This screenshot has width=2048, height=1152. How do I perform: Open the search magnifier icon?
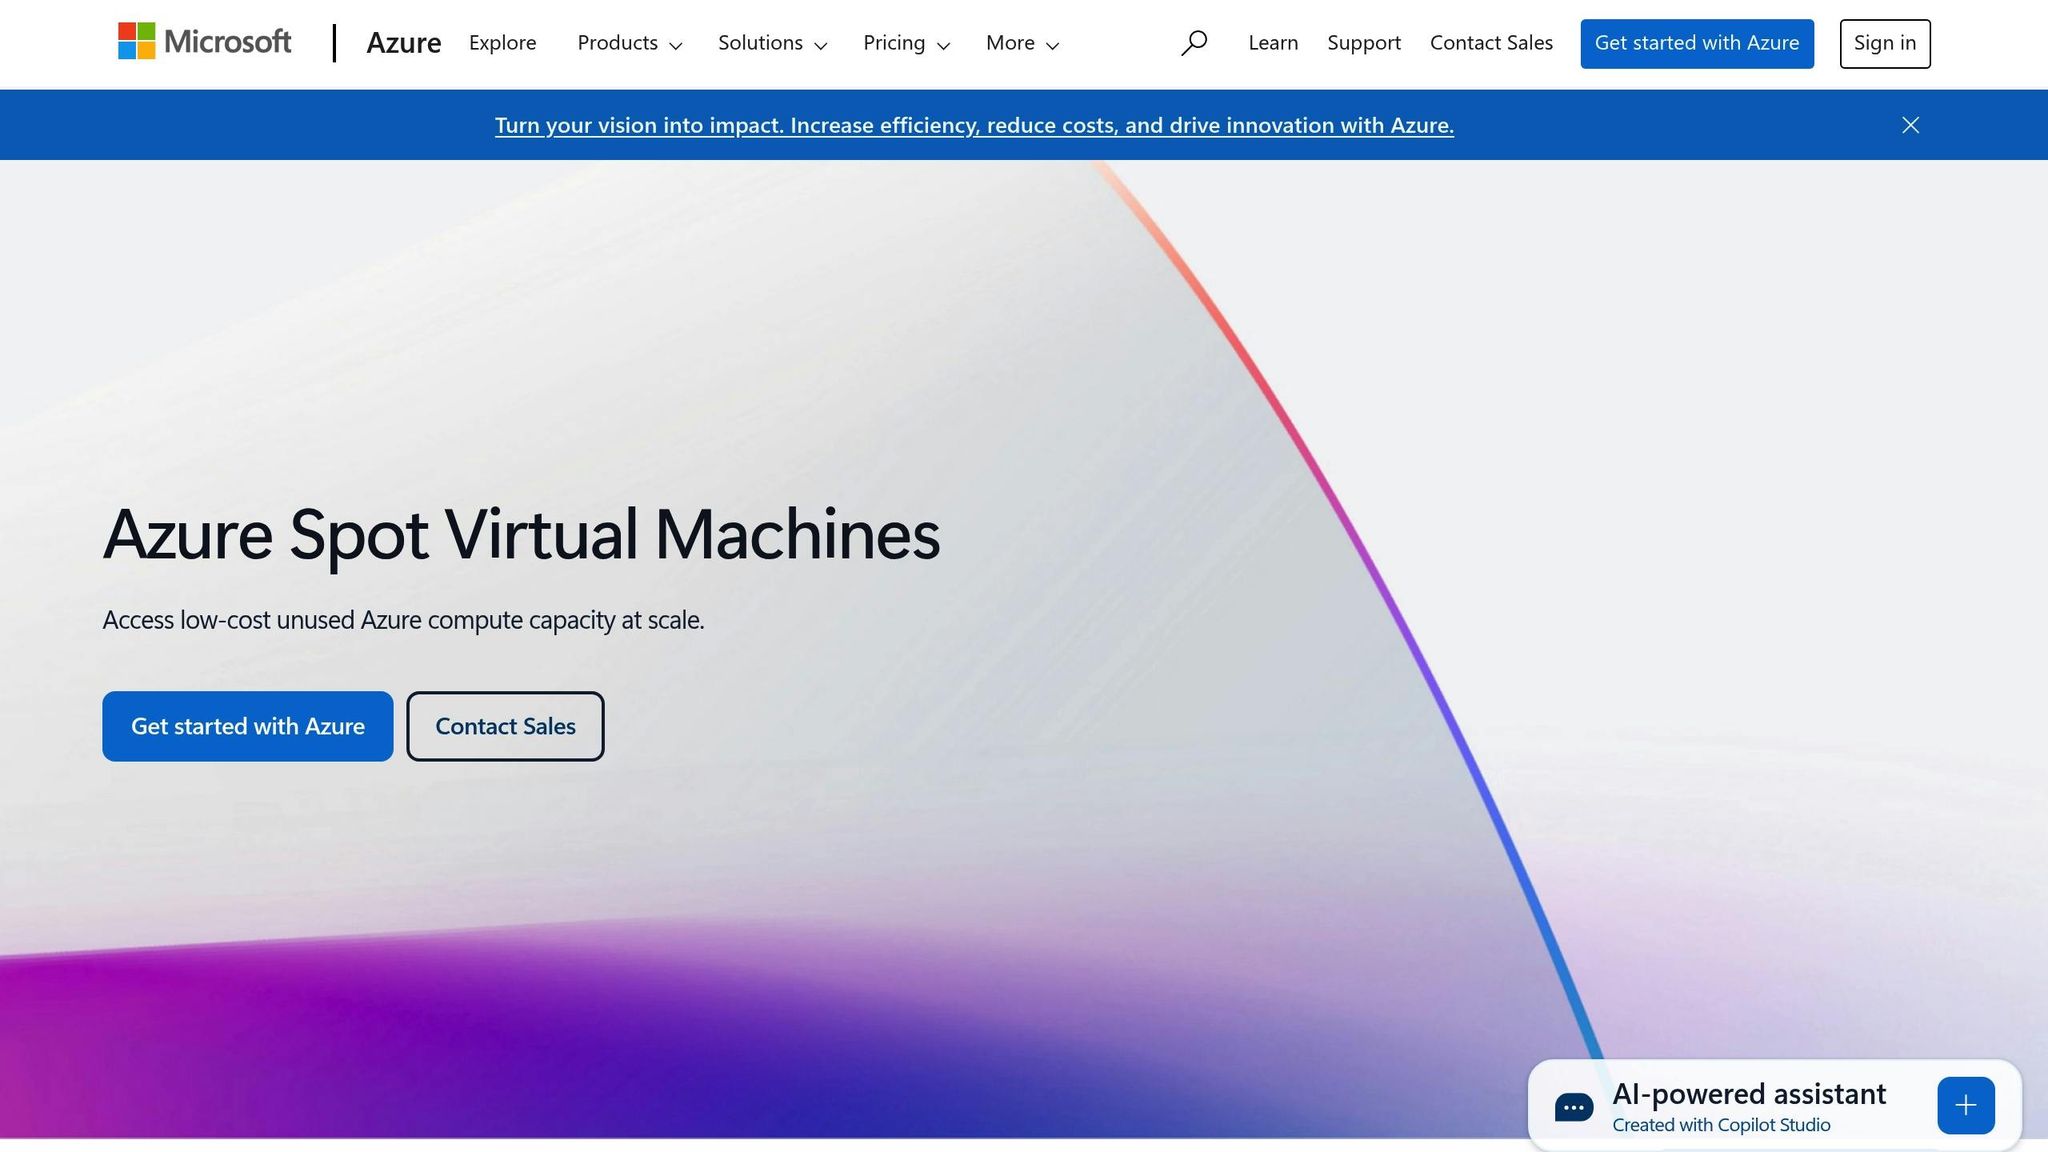[x=1193, y=43]
